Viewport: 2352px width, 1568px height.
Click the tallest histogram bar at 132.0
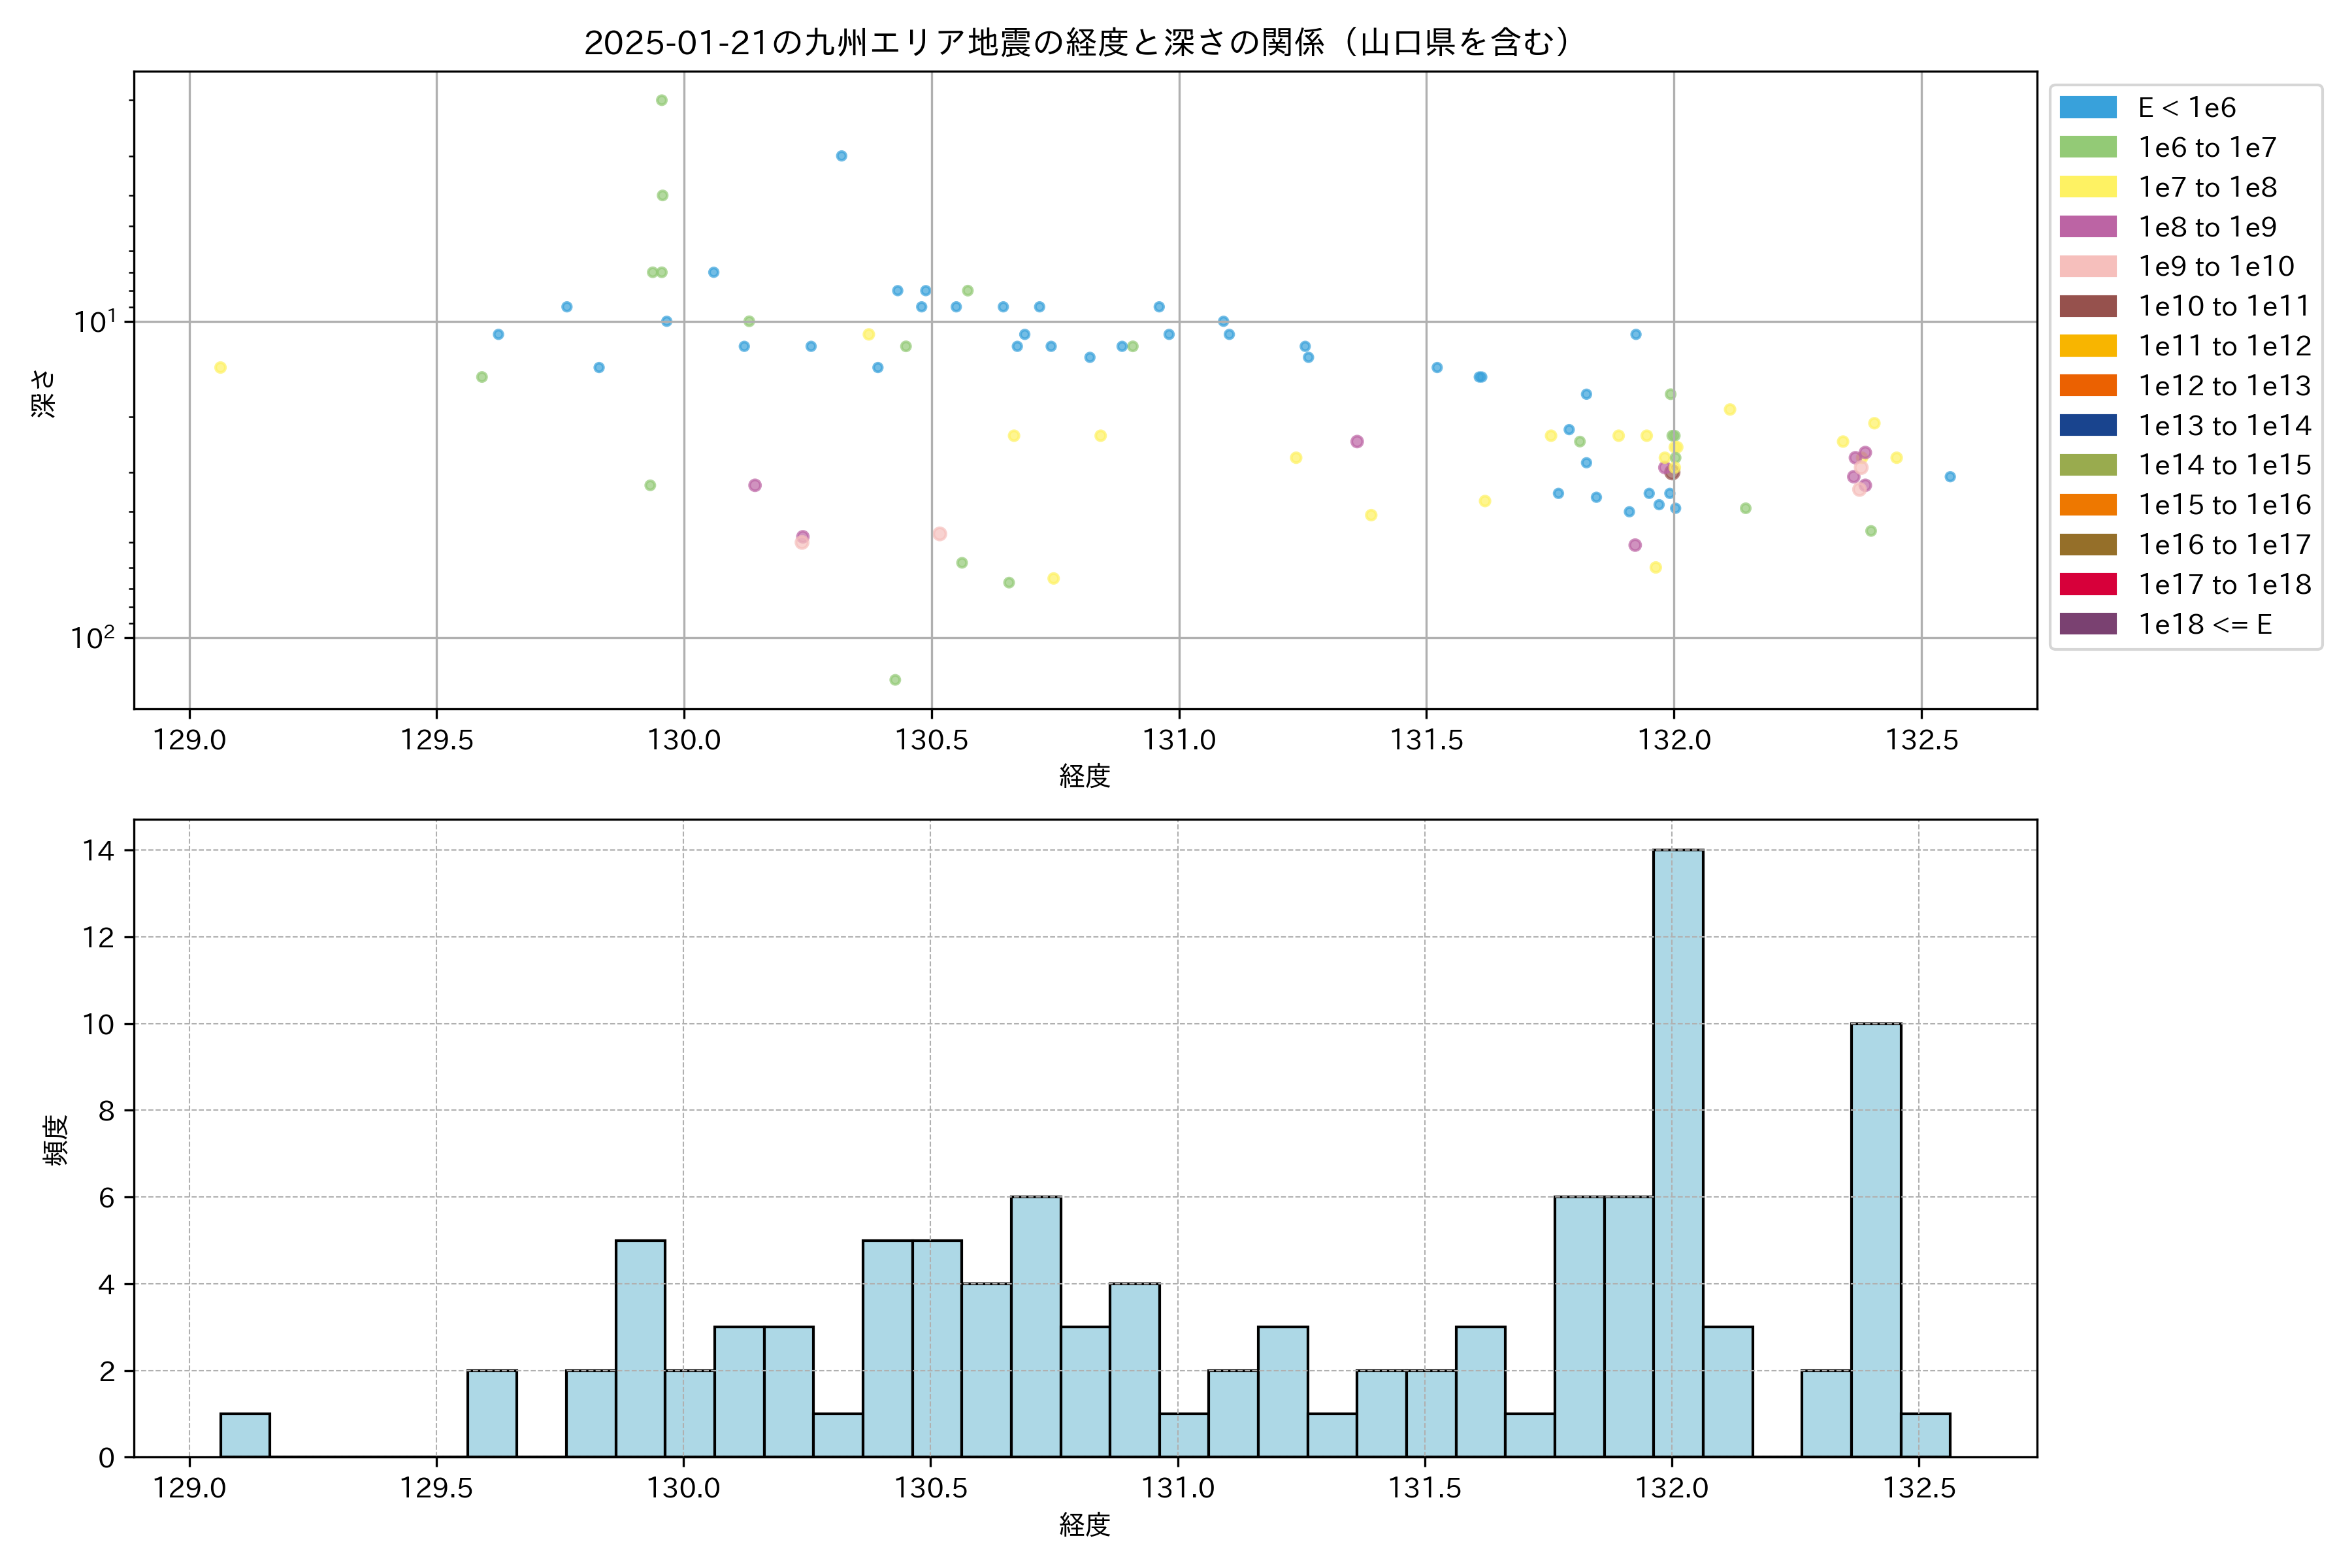pos(1677,1152)
